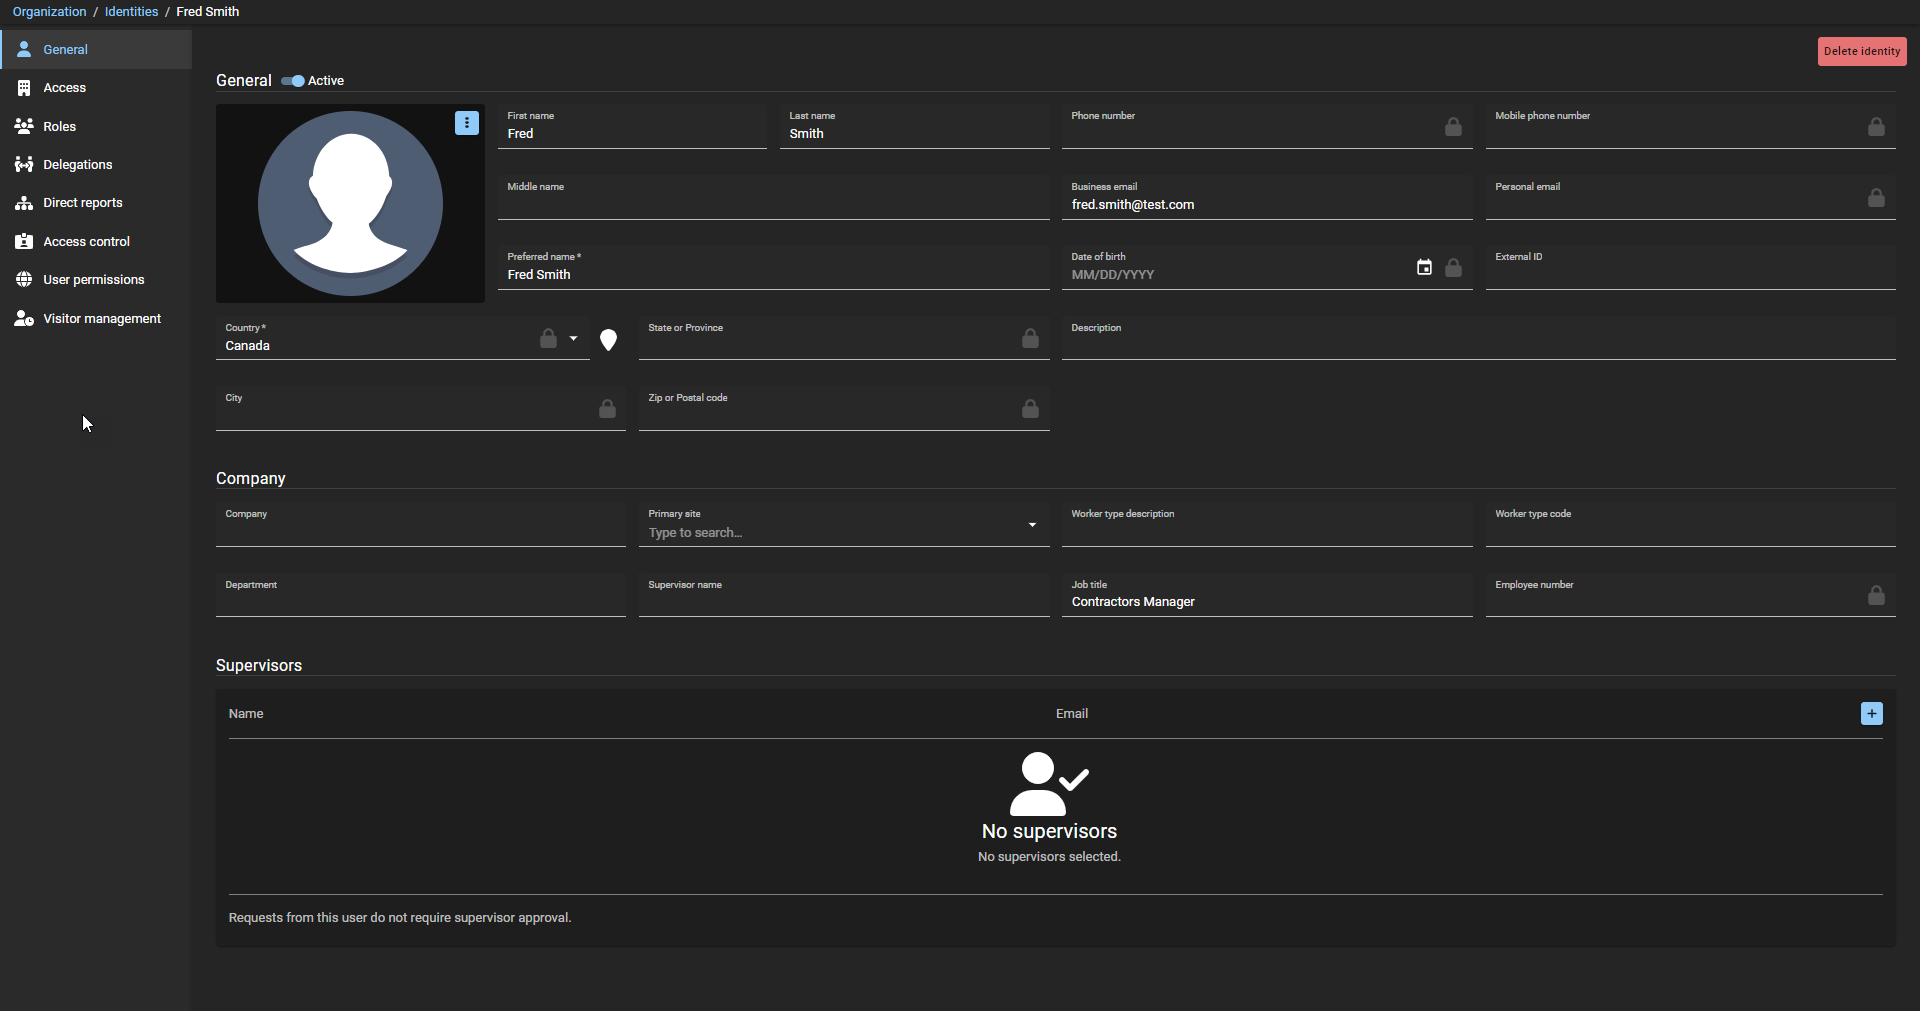Click the Name column header in Supervisors

(246, 714)
